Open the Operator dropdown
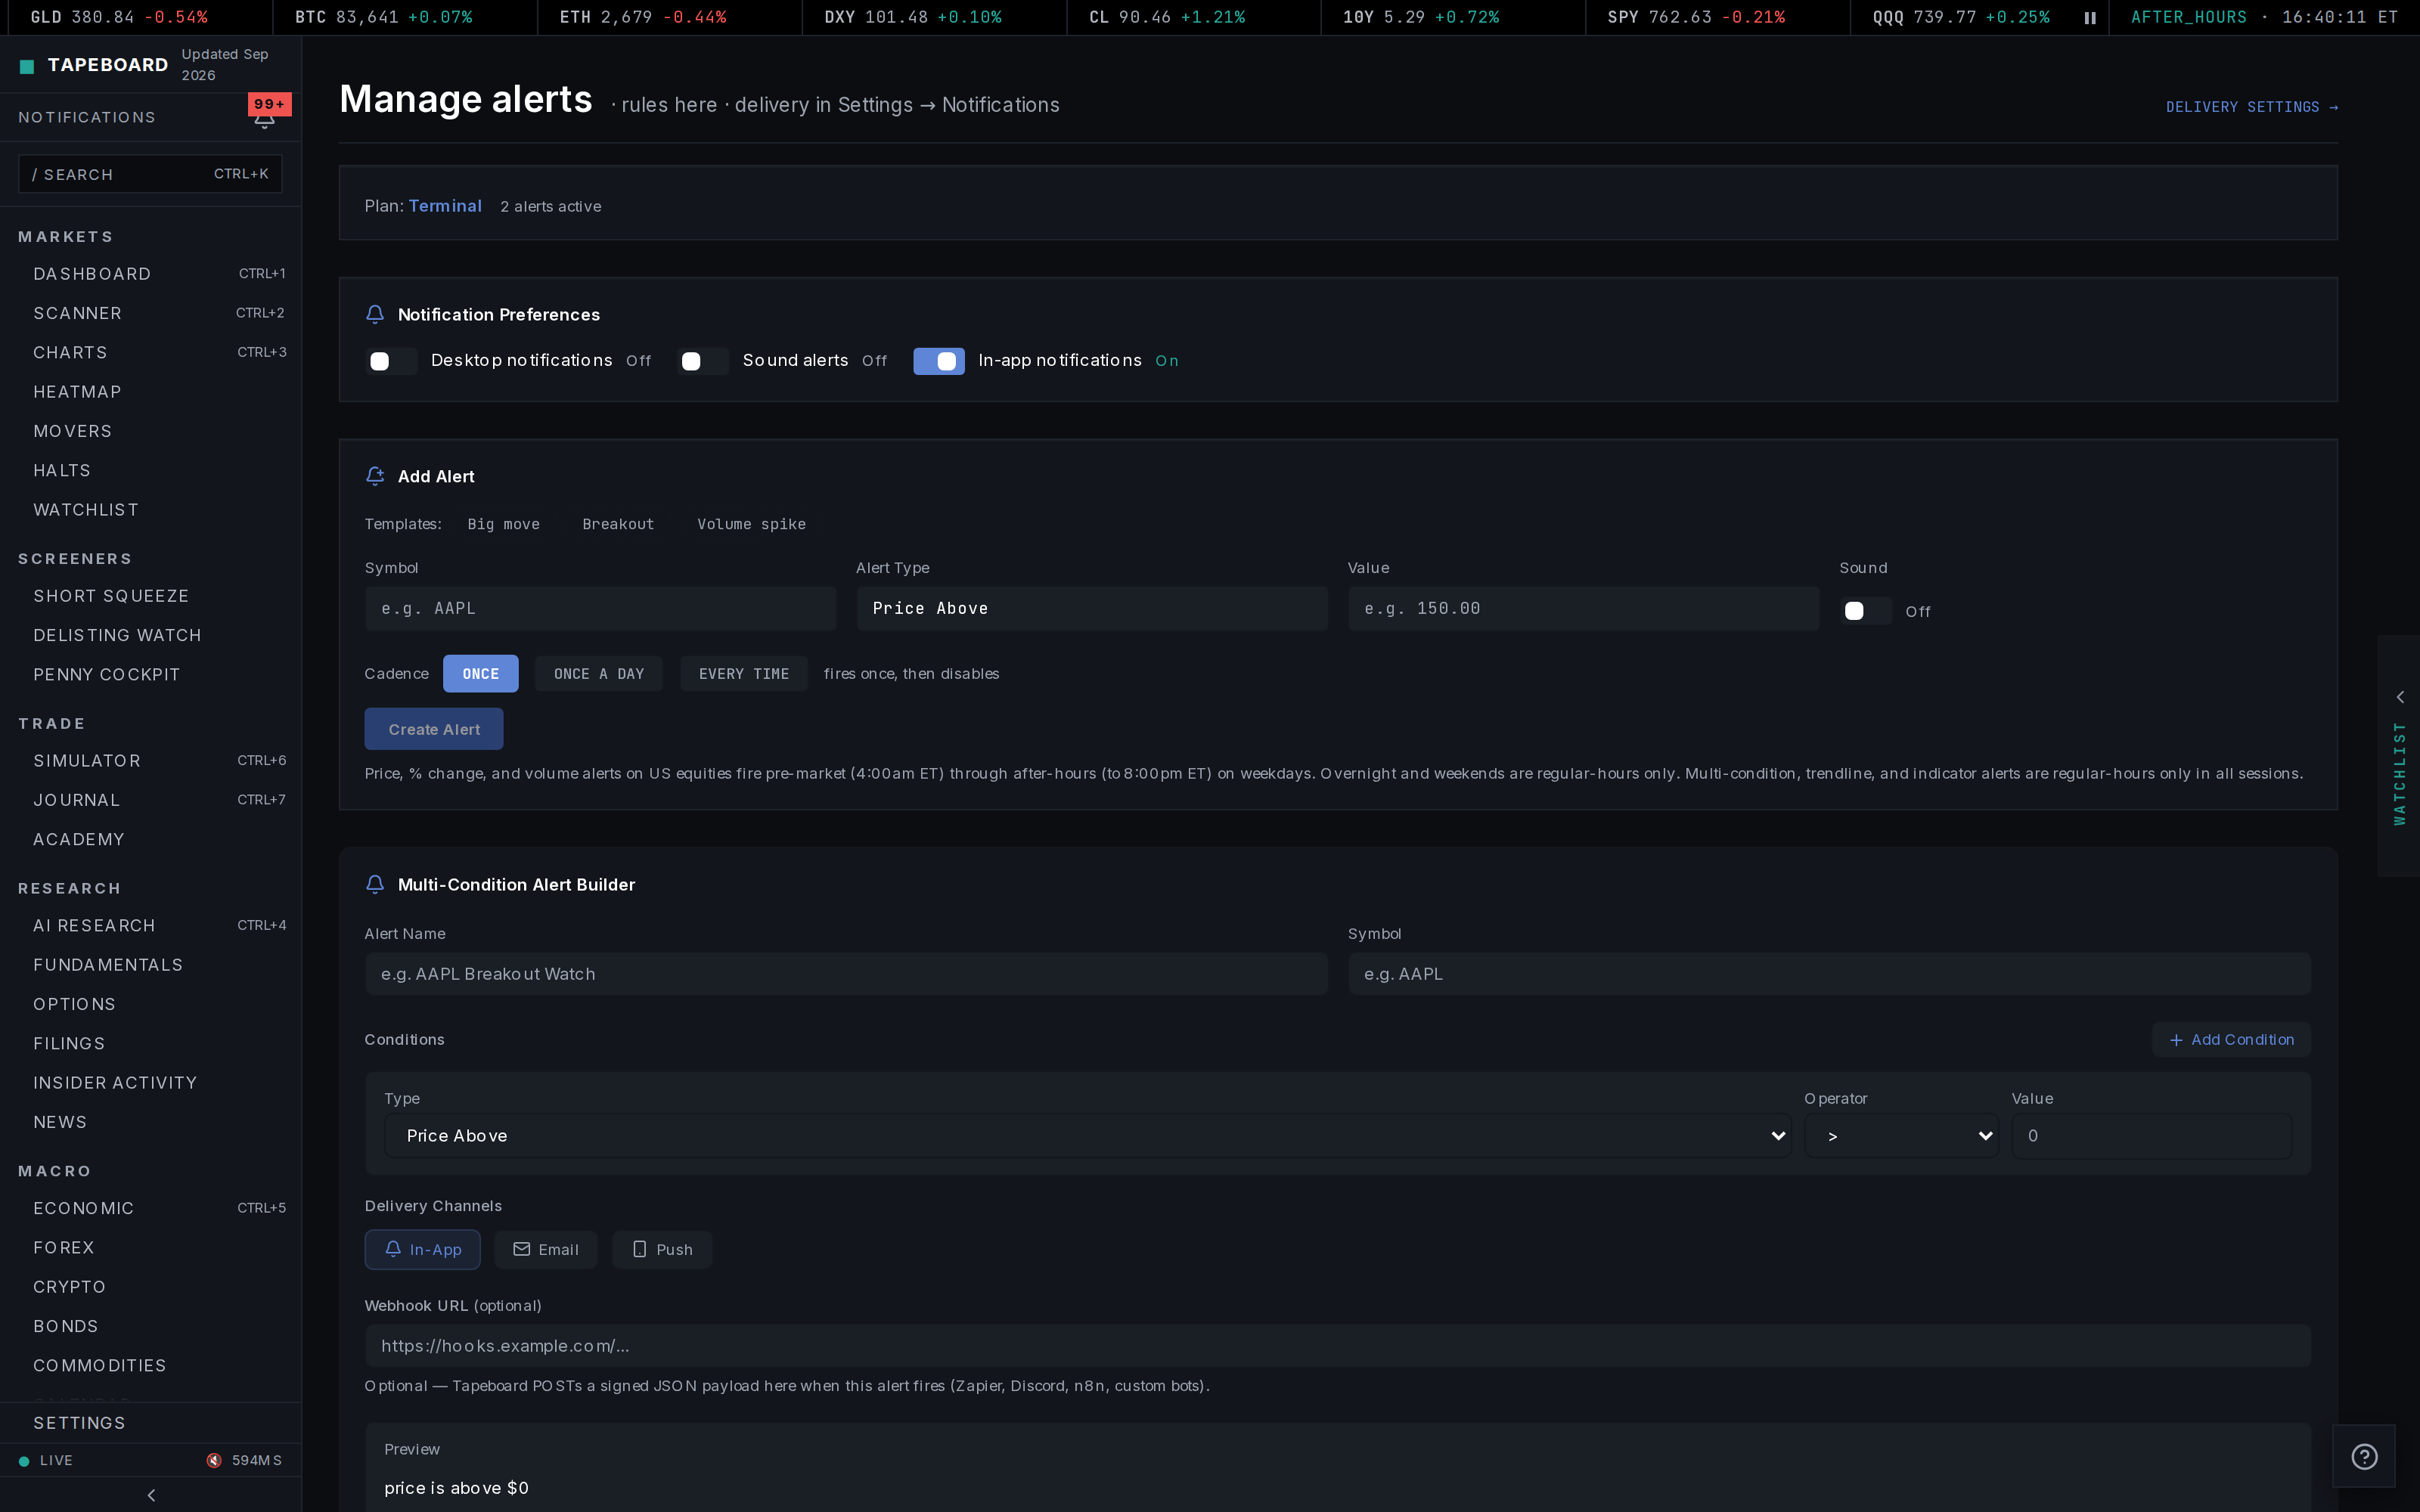Image resolution: width=2420 pixels, height=1512 pixels. click(x=1901, y=1136)
